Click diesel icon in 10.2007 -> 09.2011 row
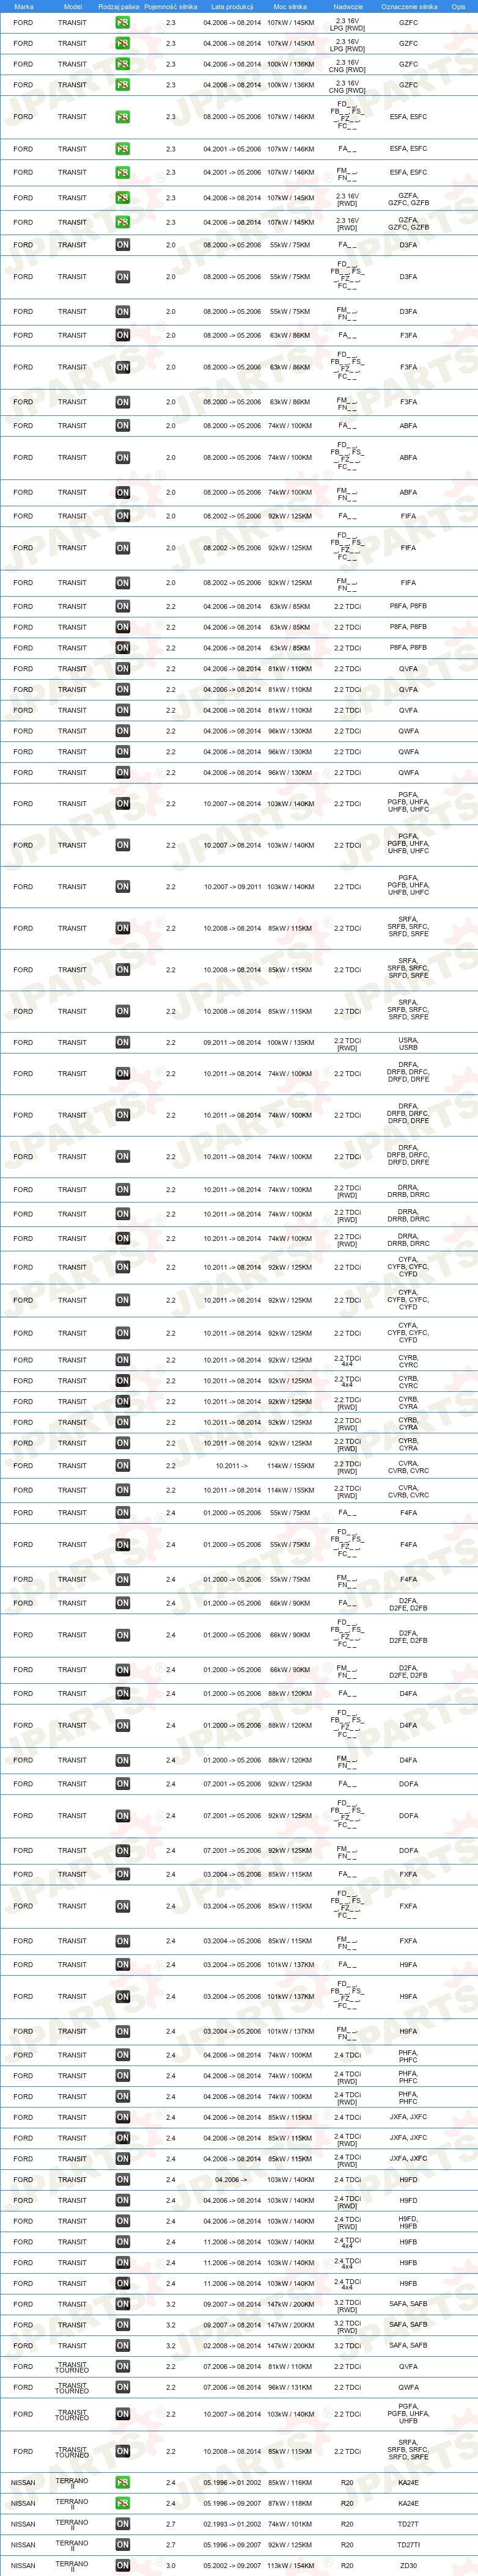This screenshot has height=2576, width=478. point(122,887)
